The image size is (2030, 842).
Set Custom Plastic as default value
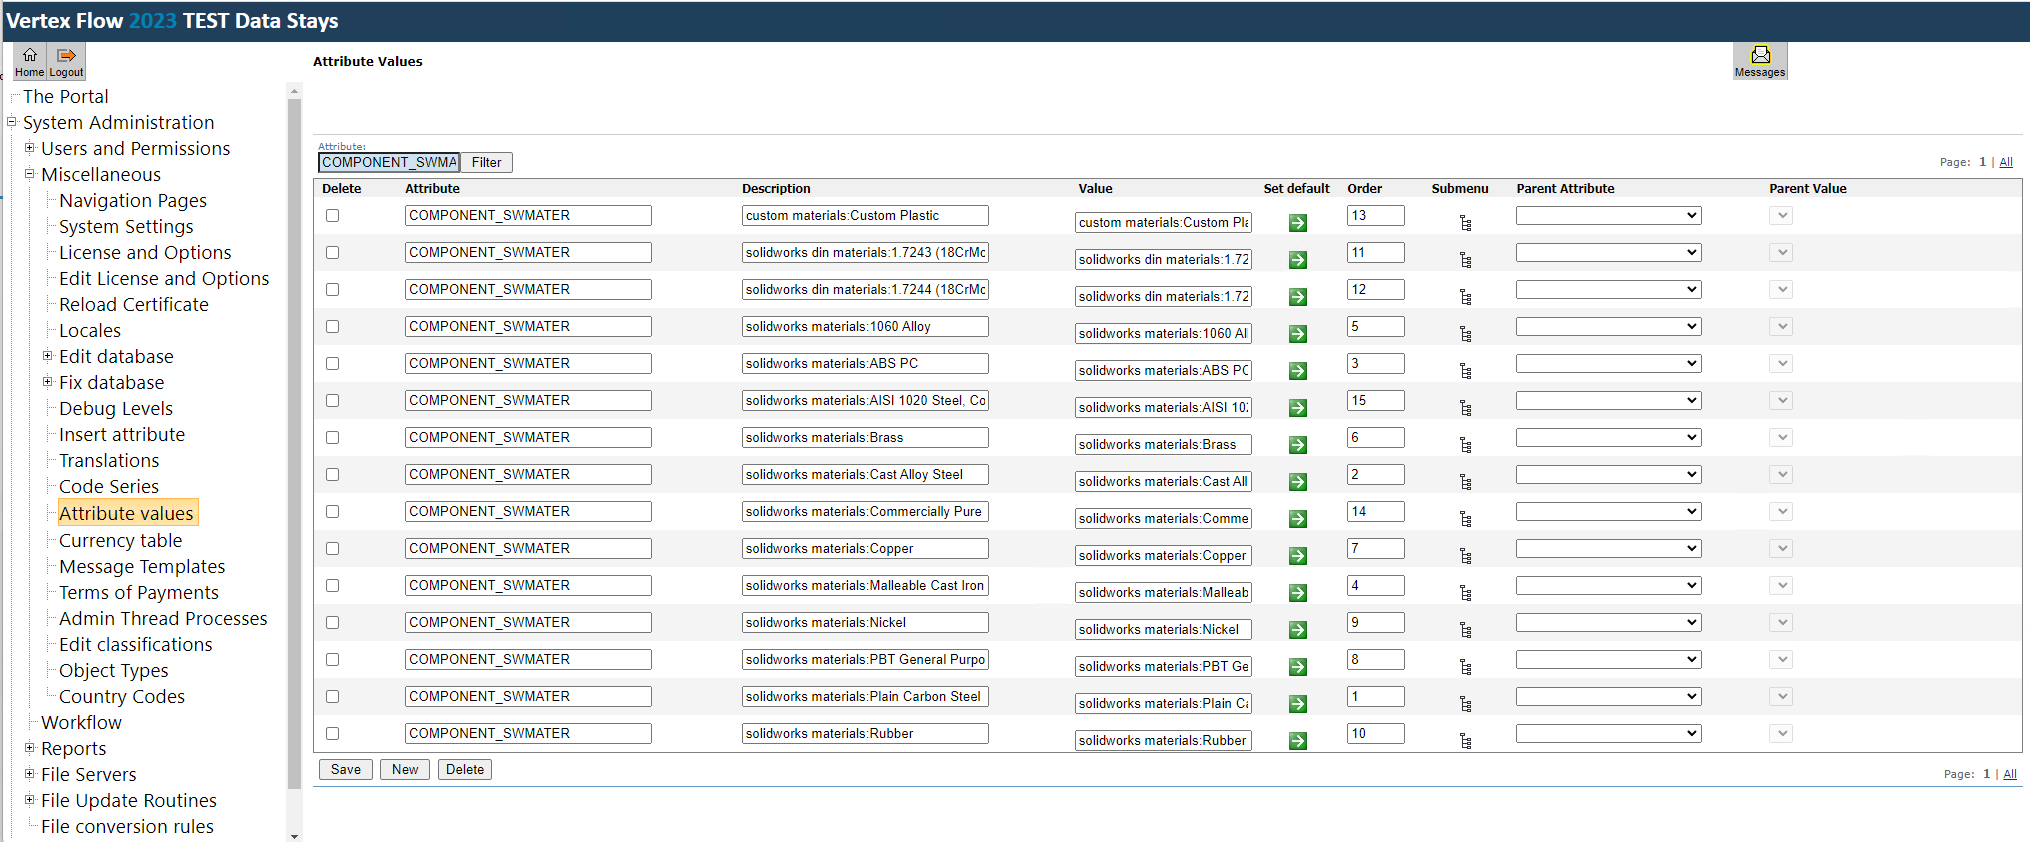click(1297, 223)
